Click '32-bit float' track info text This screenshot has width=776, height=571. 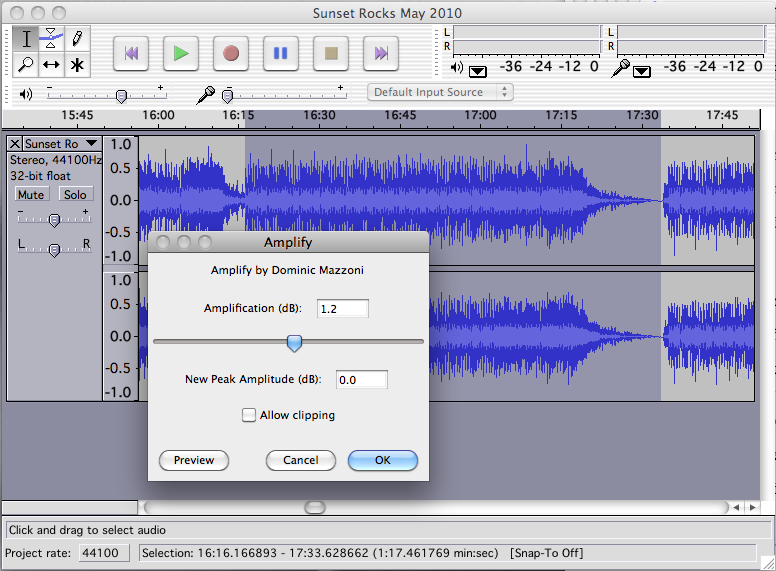click(x=41, y=176)
